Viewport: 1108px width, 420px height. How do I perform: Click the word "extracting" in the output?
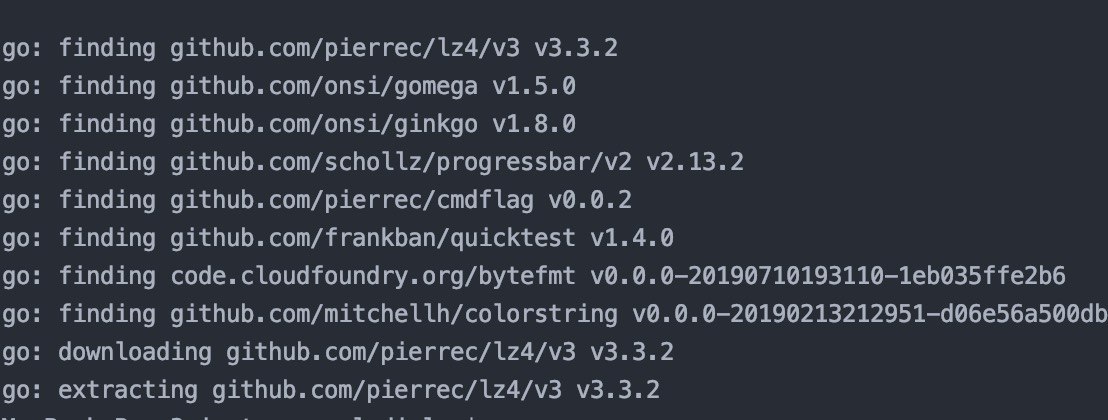128,390
